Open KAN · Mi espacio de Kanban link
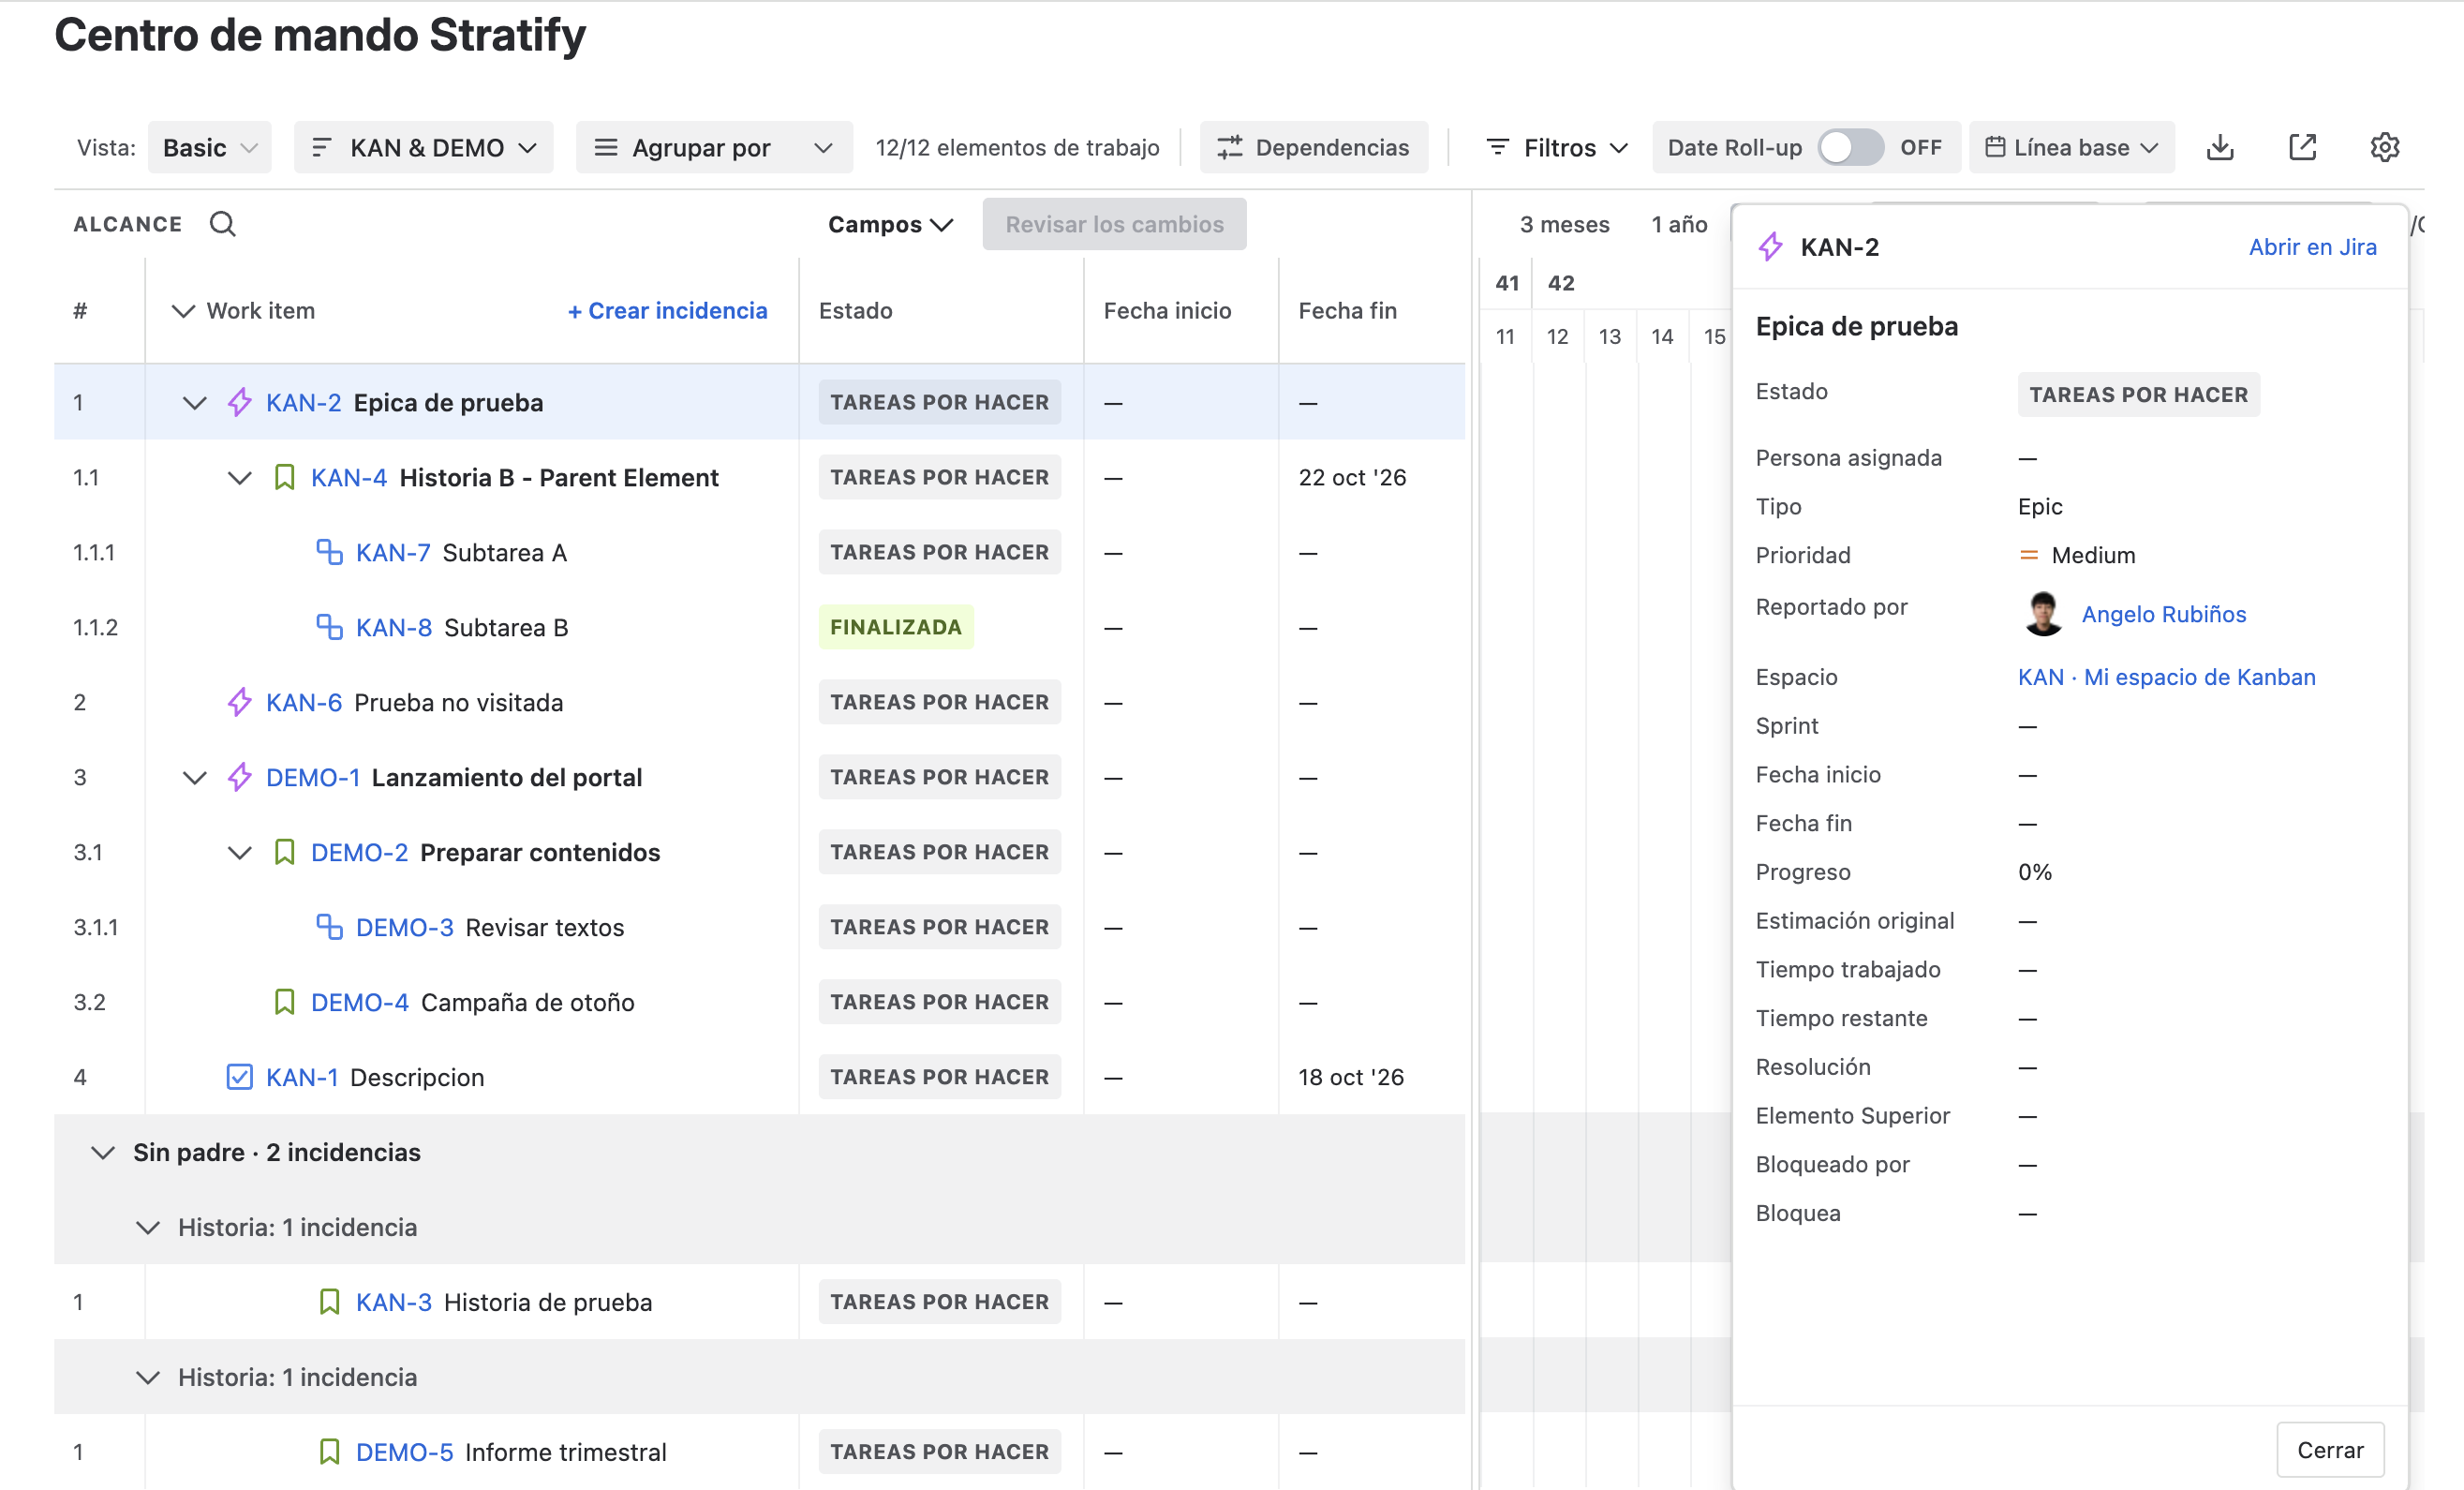Viewport: 2464px width, 1490px height. [2166, 677]
